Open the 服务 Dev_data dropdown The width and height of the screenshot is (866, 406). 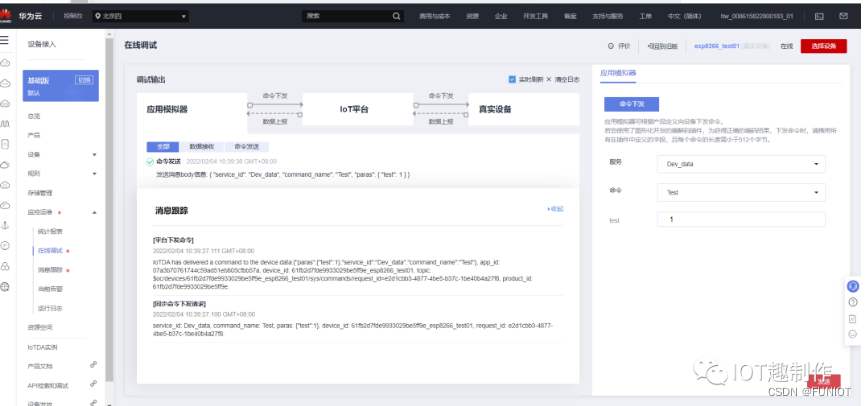[741, 164]
